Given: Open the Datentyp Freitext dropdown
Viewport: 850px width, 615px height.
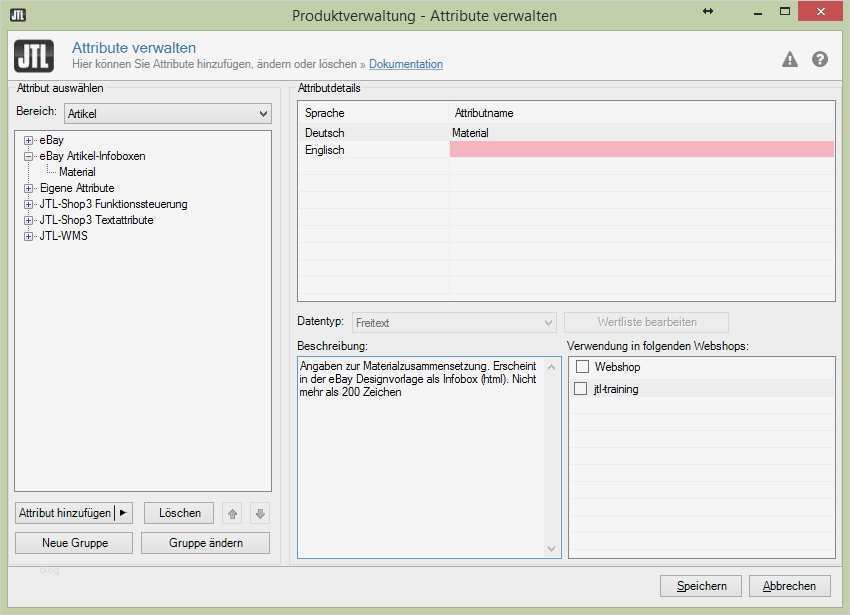Looking at the screenshot, I should point(454,323).
